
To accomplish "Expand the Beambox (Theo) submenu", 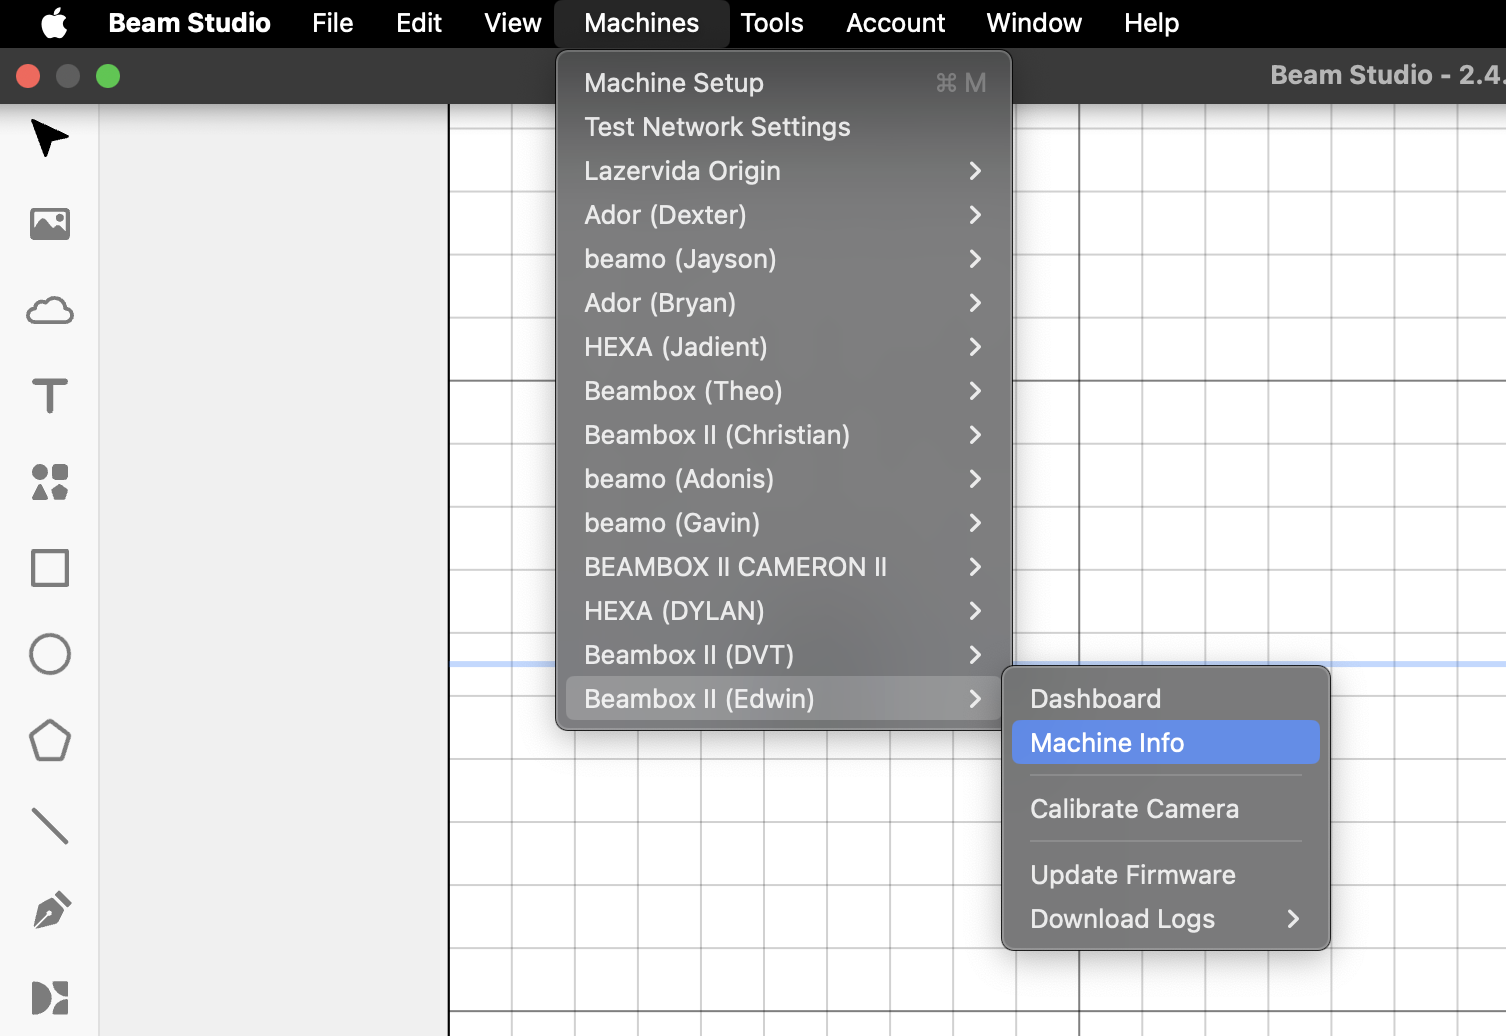I will (x=784, y=391).
